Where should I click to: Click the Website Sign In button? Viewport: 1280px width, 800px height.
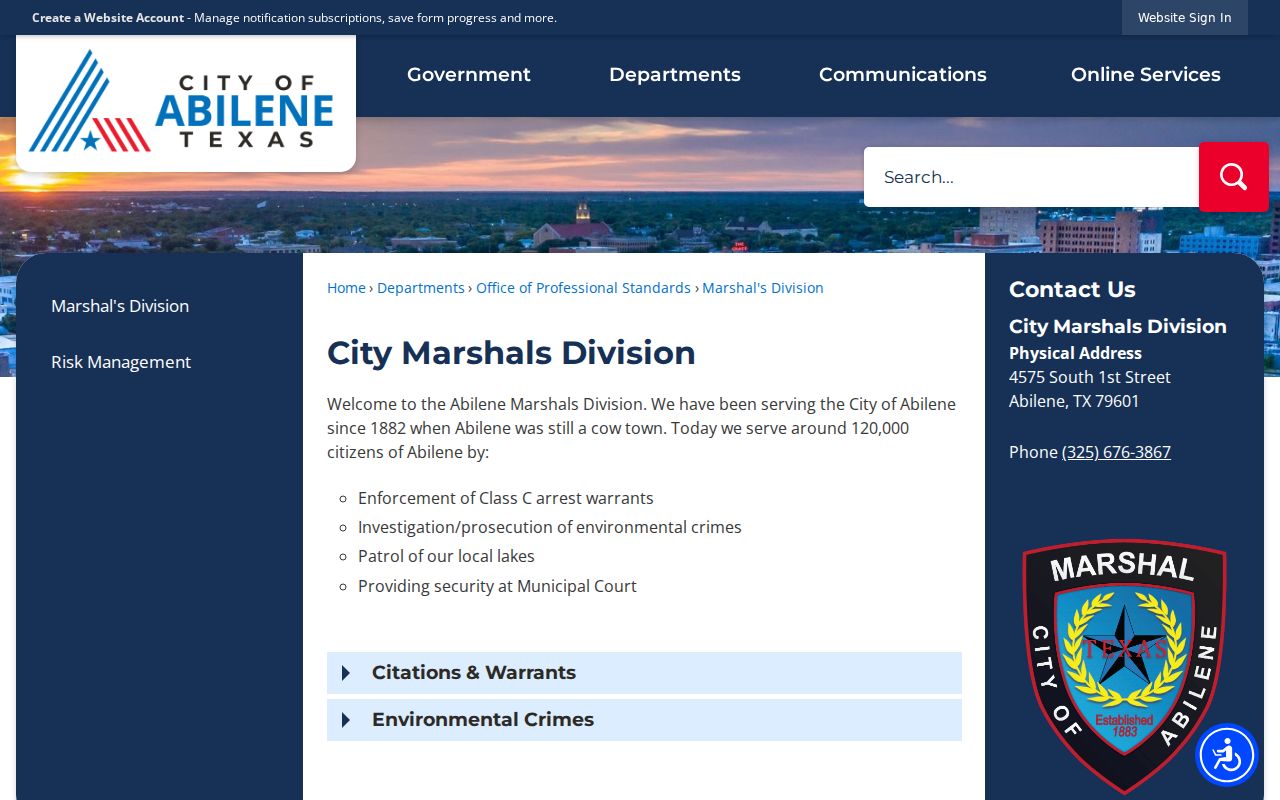coord(1185,18)
